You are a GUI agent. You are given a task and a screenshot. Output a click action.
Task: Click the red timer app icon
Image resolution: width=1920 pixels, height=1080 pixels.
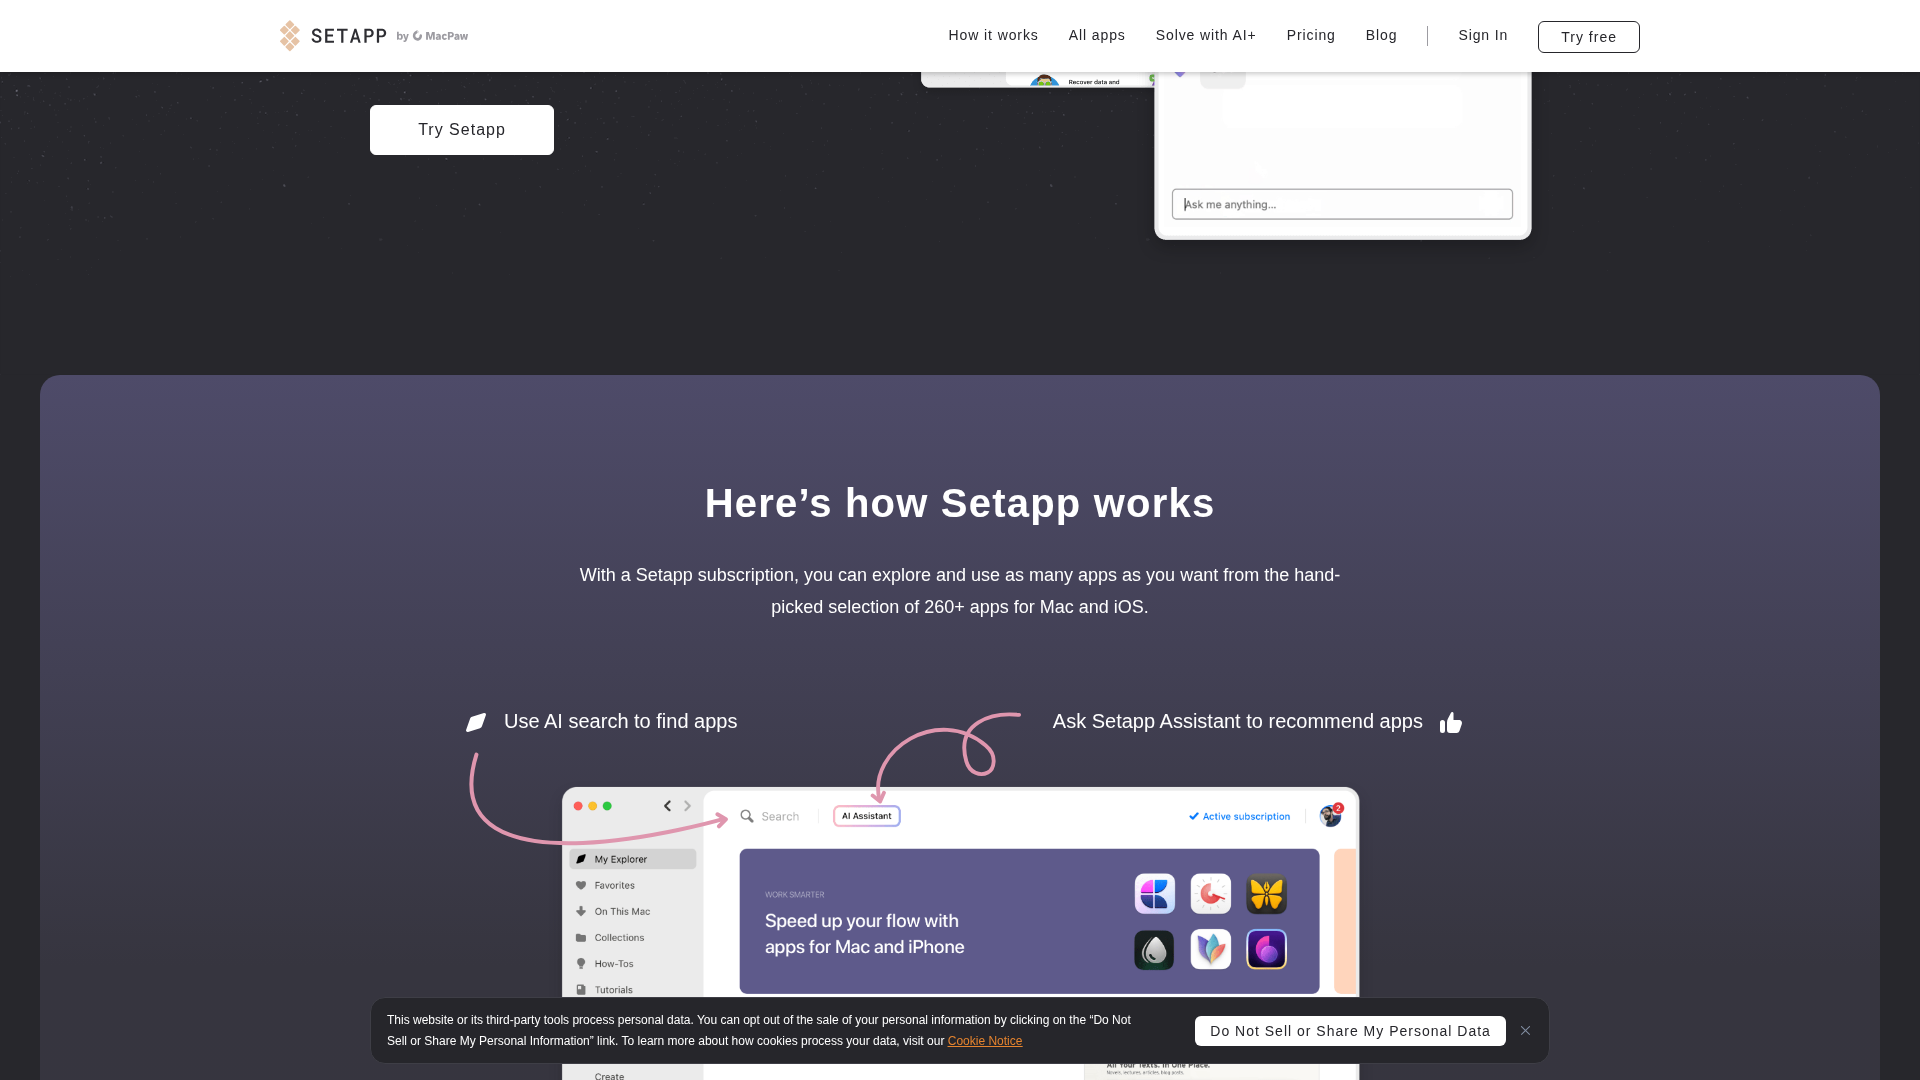click(1210, 894)
